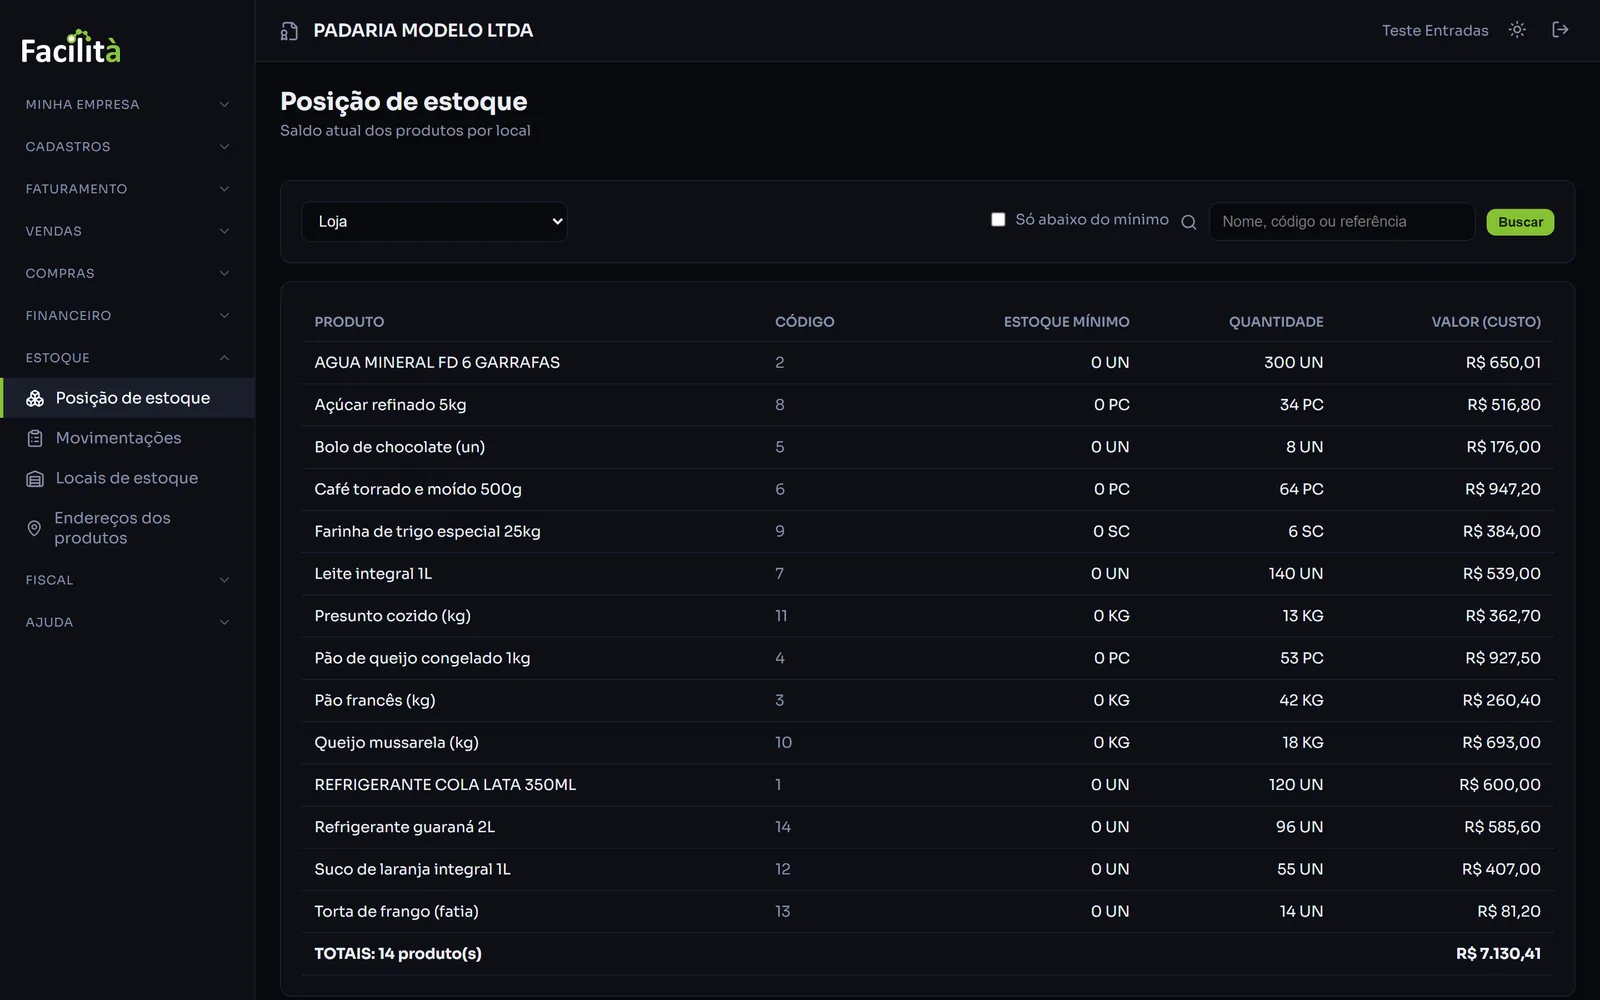
Task: Toggle light theme with the sun icon
Action: coord(1517,30)
